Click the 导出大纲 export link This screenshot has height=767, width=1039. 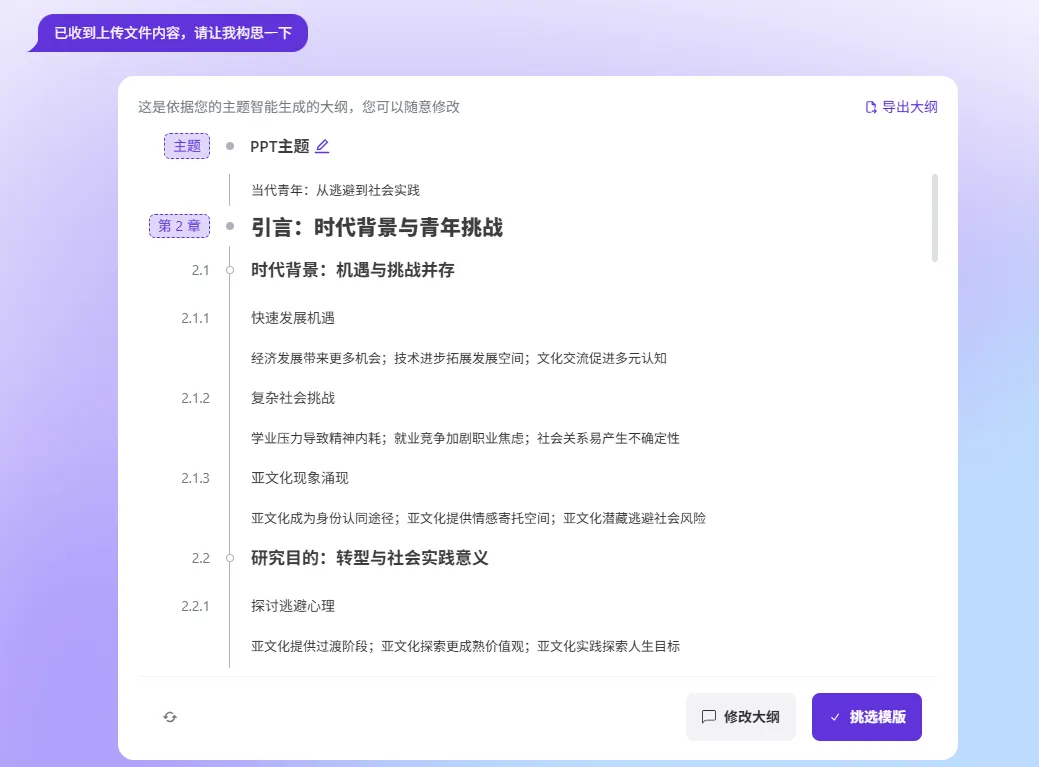(x=901, y=107)
